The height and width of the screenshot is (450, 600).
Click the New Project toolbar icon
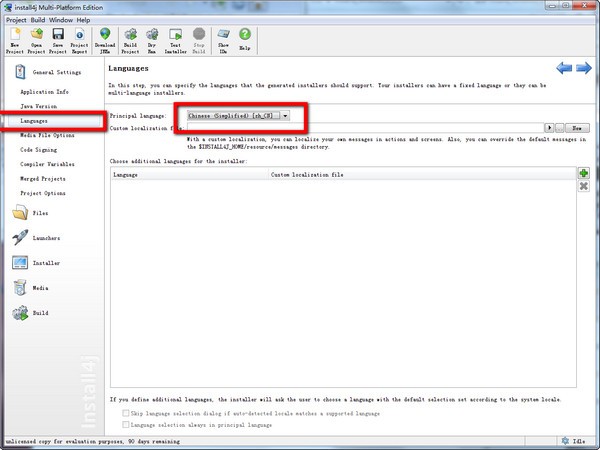(14, 38)
